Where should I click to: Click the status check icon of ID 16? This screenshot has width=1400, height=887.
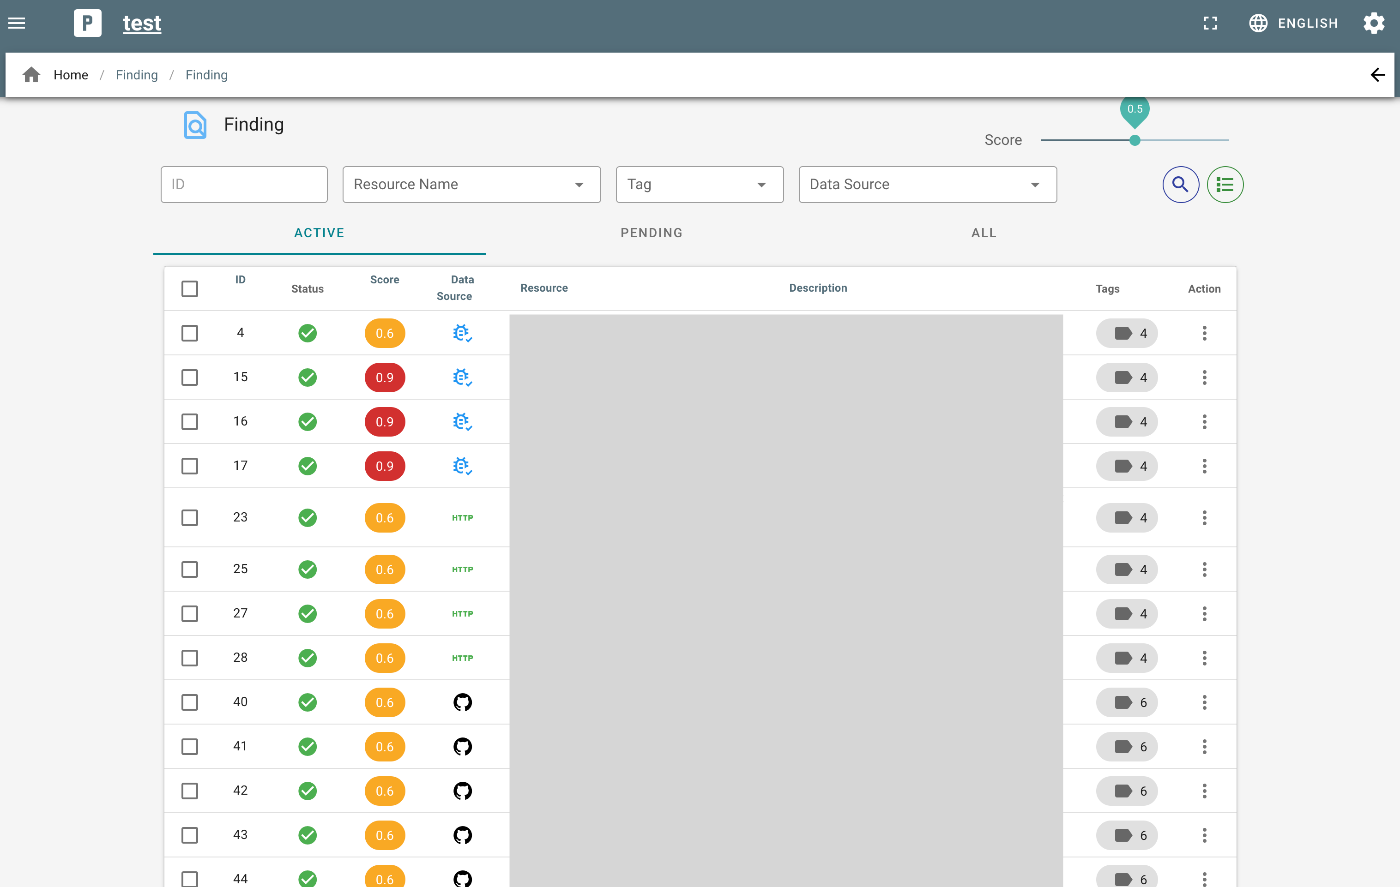click(308, 421)
